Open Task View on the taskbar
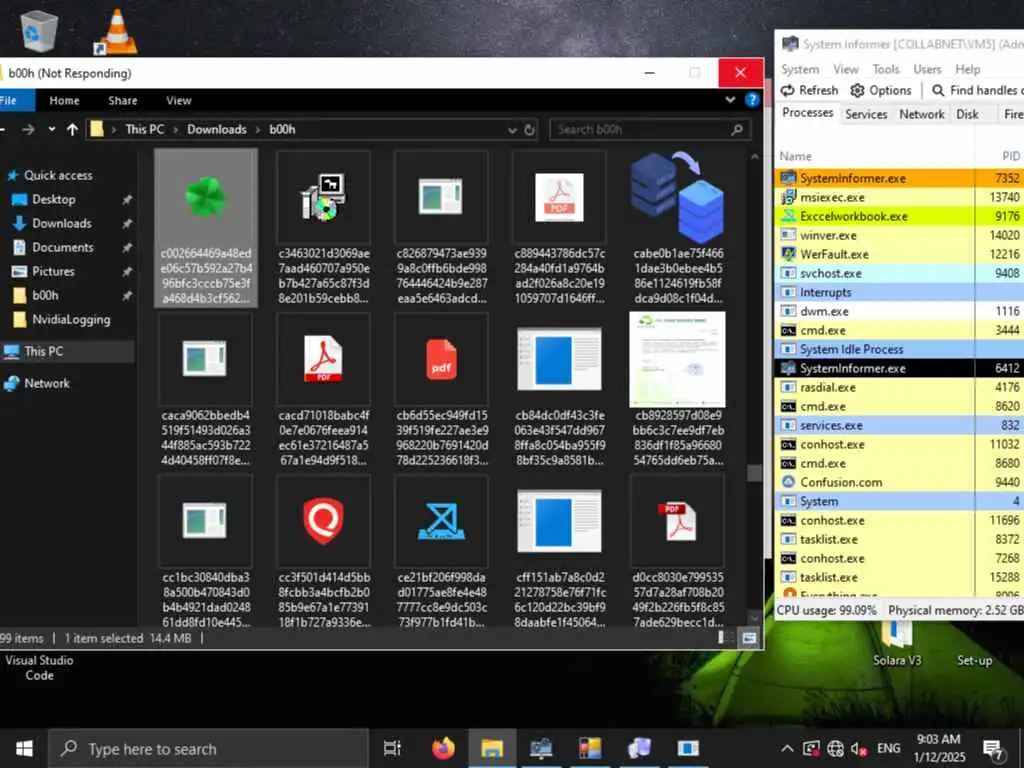The width and height of the screenshot is (1024, 768). [x=392, y=748]
